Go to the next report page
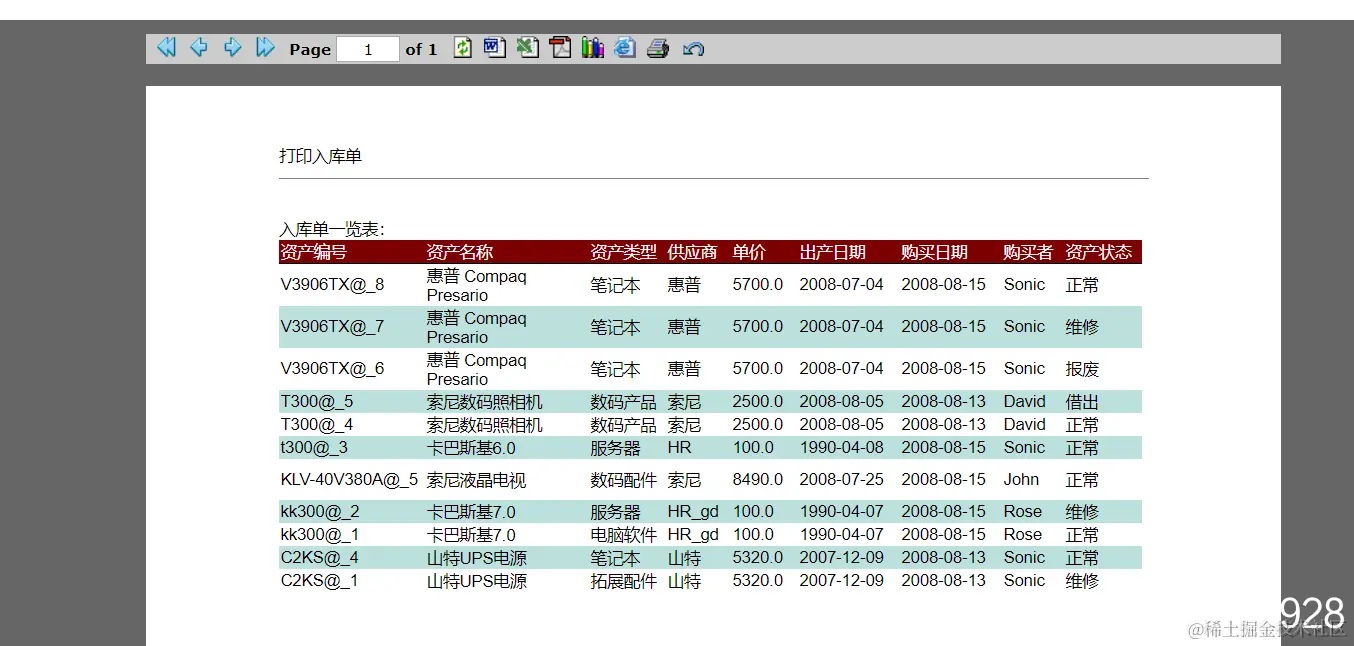 click(x=232, y=47)
